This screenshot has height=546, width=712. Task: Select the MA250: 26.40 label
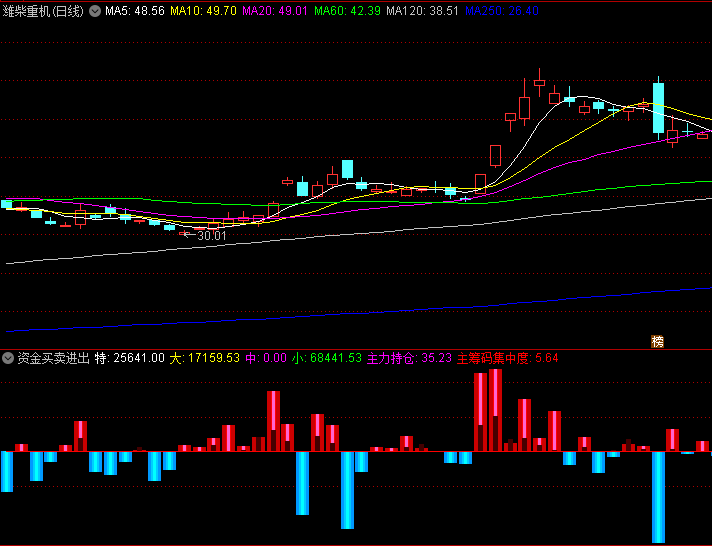point(502,11)
